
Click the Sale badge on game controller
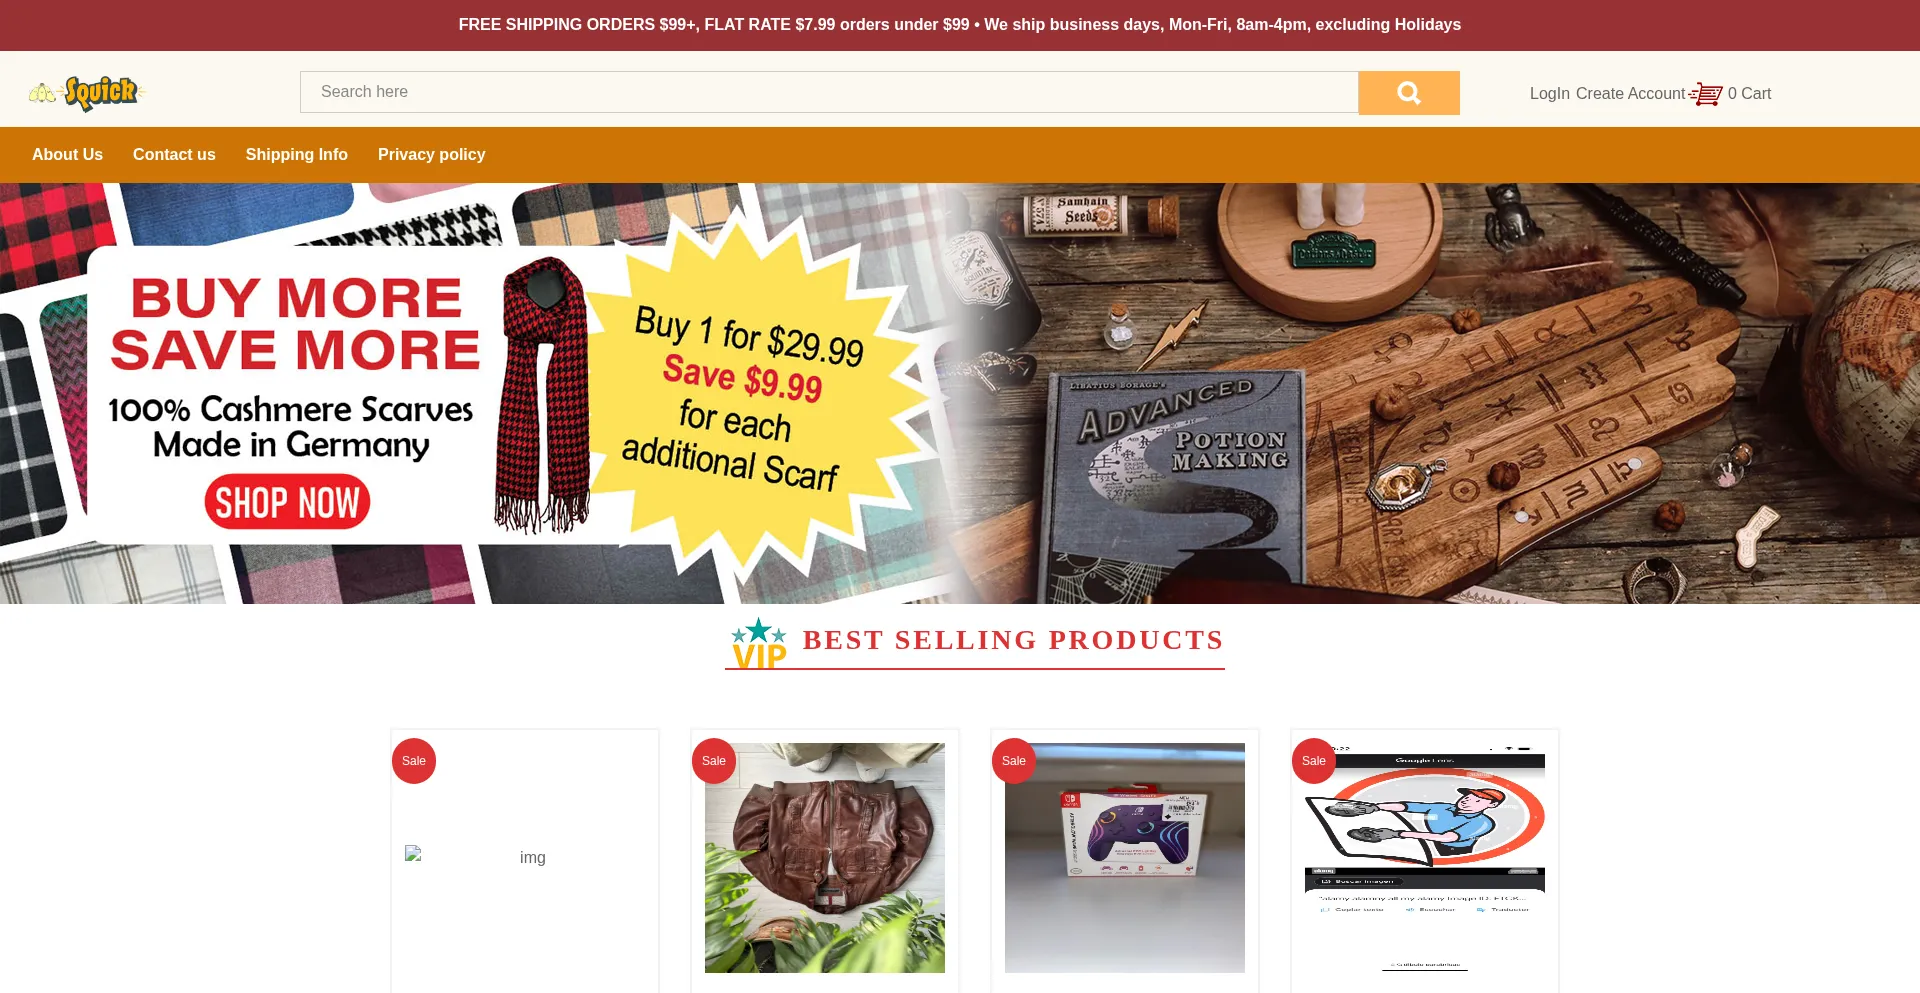1014,761
